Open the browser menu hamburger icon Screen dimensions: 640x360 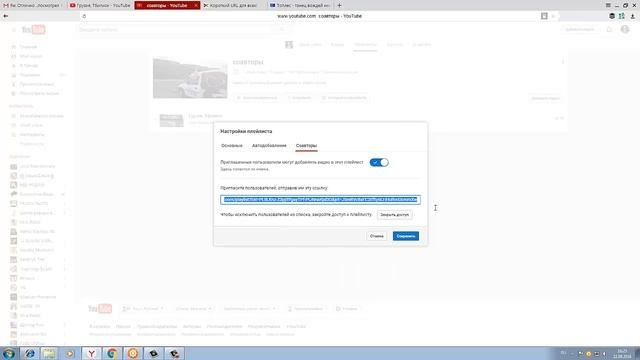click(x=608, y=5)
